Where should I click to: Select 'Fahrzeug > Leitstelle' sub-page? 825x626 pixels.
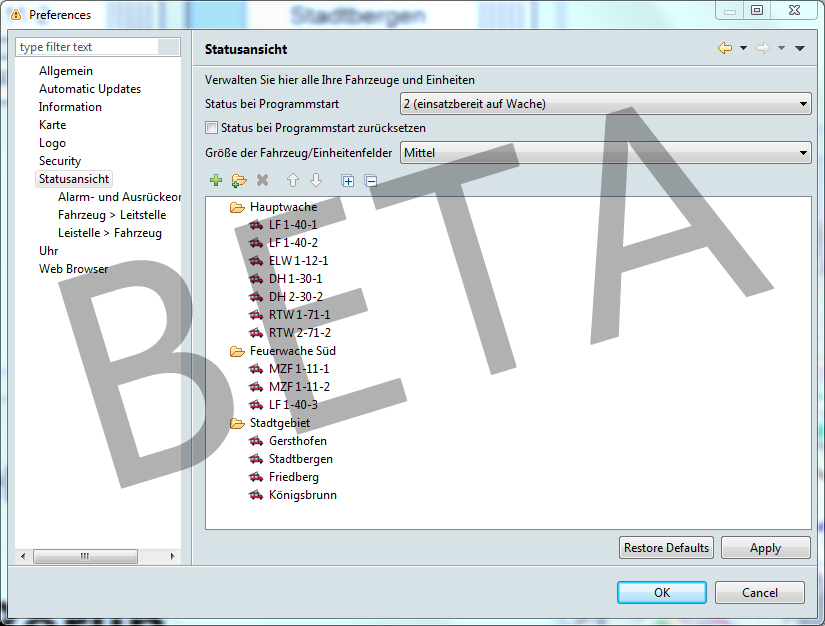pos(112,215)
